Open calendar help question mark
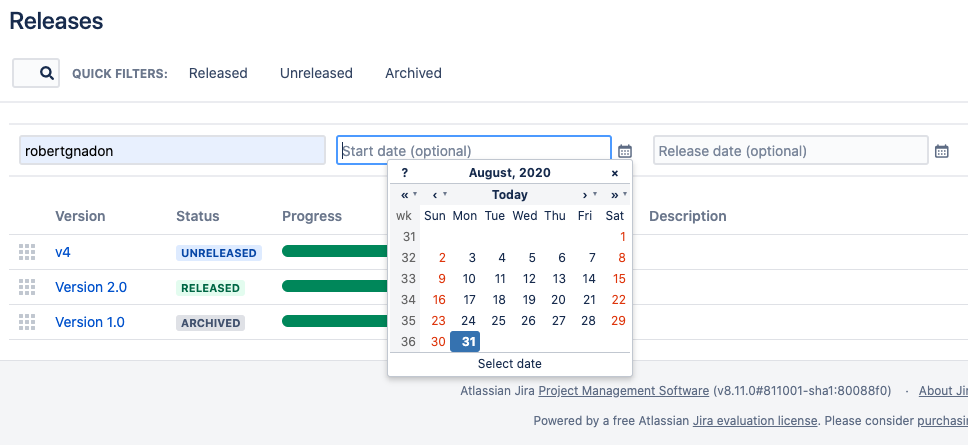968x445 pixels. pyautogui.click(x=404, y=173)
